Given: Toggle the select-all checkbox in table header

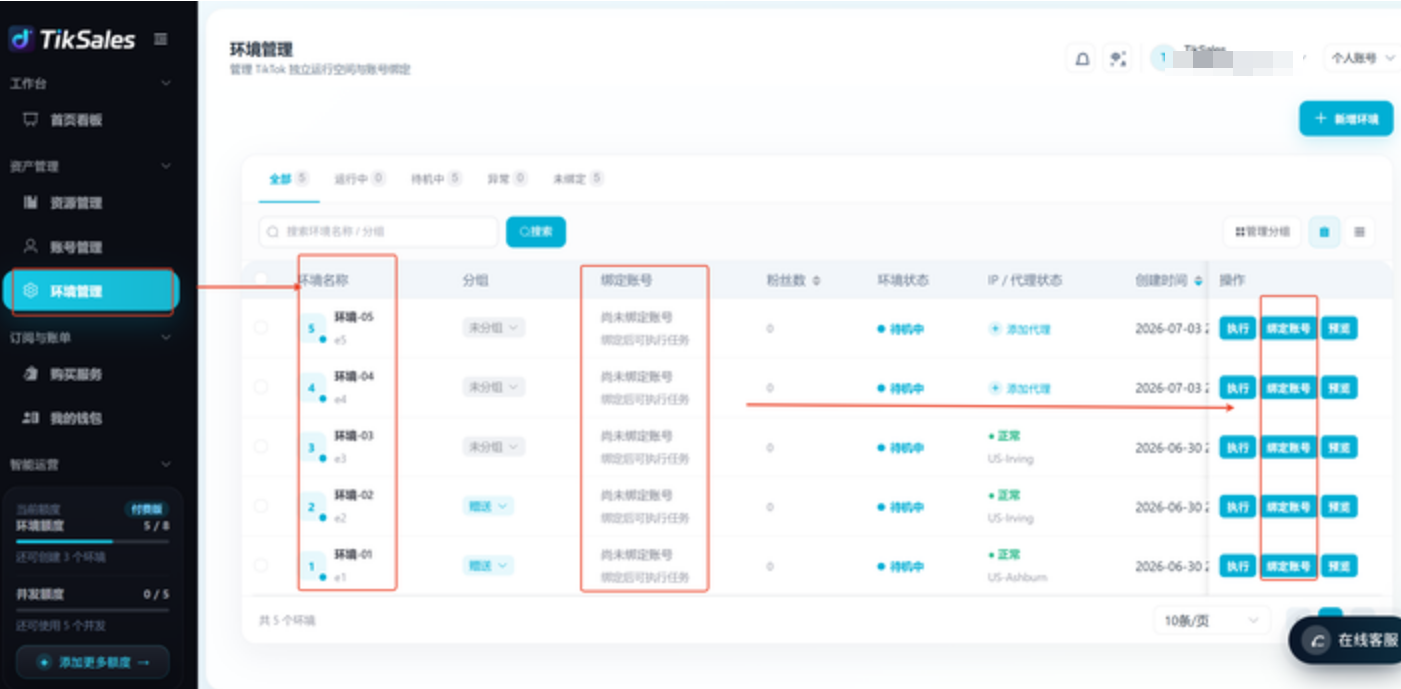Looking at the screenshot, I should pyautogui.click(x=261, y=280).
